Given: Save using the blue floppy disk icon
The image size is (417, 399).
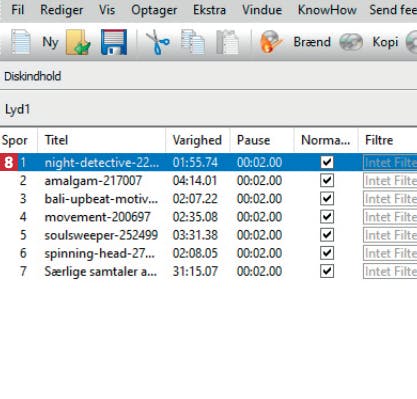Looking at the screenshot, I should 114,42.
